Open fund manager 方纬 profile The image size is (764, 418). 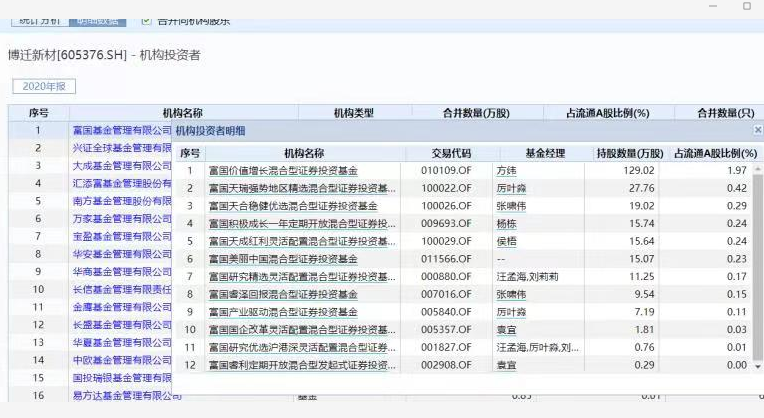[x=506, y=171]
